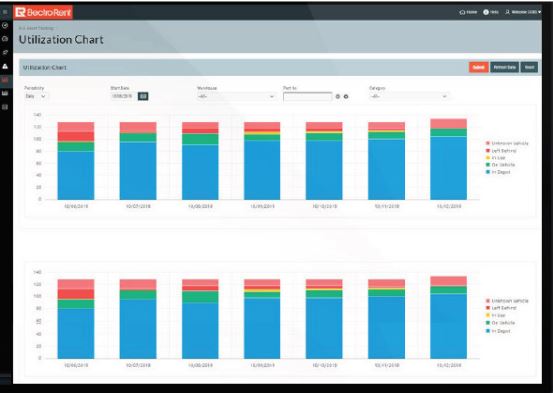Screen dimensions: 553x393
Task: Open Help in the header
Action: [491, 12]
